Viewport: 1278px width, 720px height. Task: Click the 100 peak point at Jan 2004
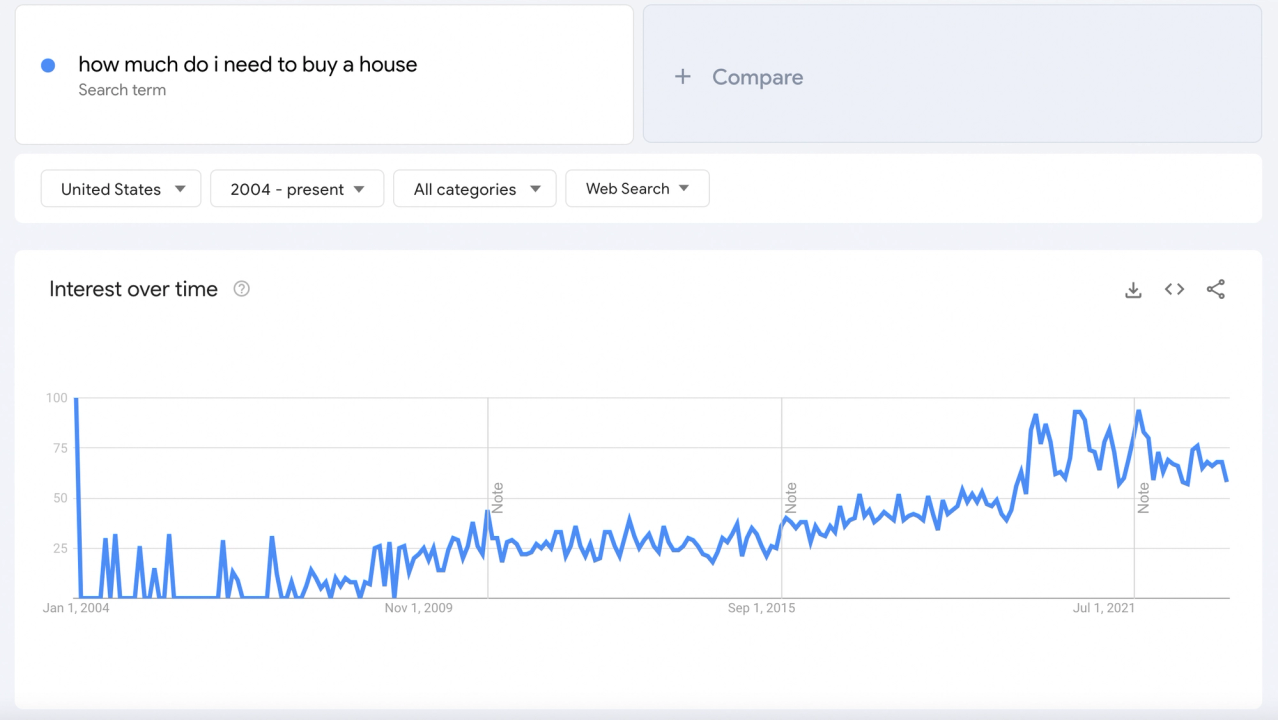click(76, 399)
